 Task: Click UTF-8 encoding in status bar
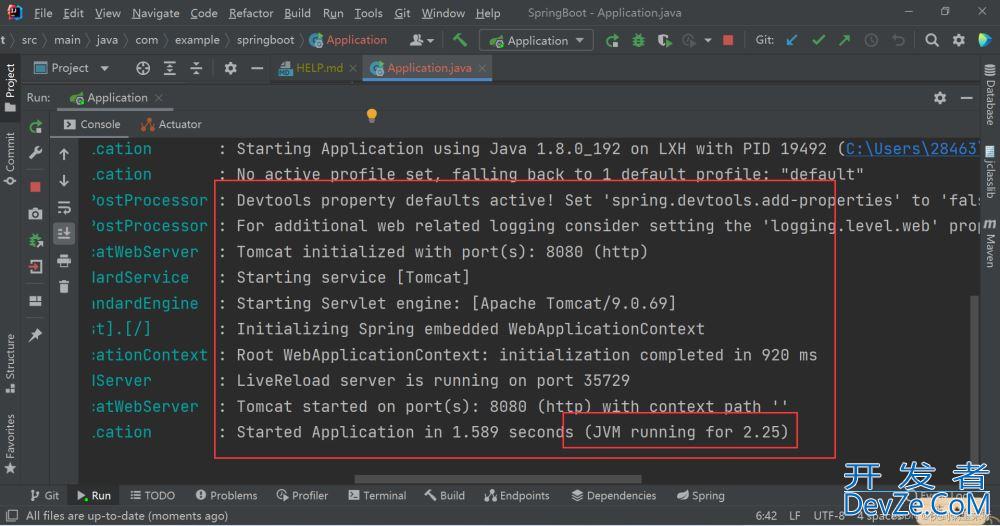tap(829, 515)
